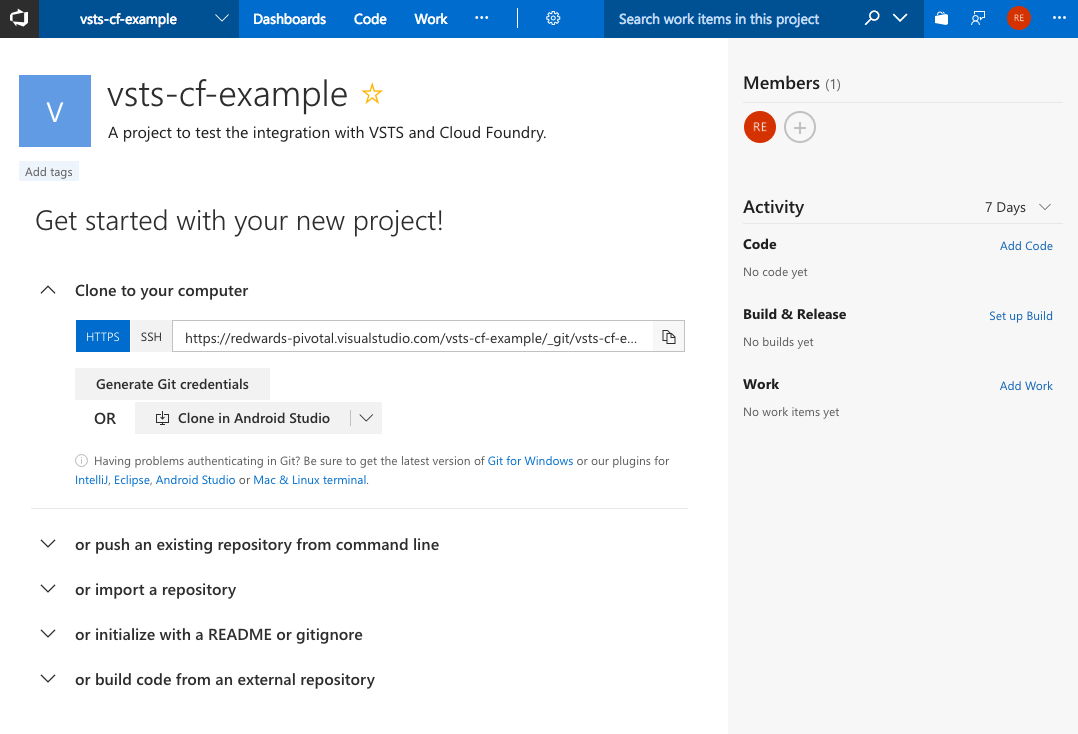Follow the Set up Build link
Image resolution: width=1078 pixels, height=734 pixels.
point(1020,316)
